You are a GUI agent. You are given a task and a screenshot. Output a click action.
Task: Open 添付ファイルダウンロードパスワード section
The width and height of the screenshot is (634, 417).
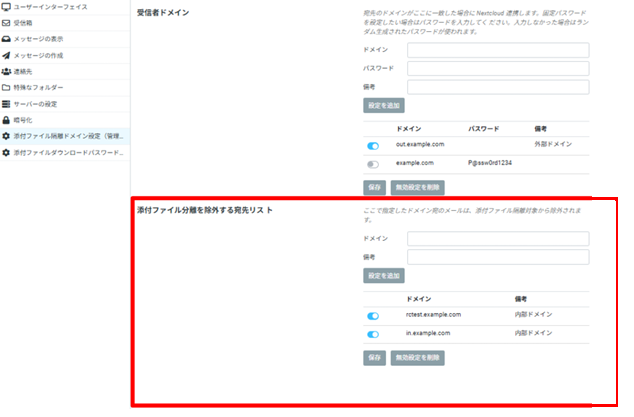(x=65, y=152)
